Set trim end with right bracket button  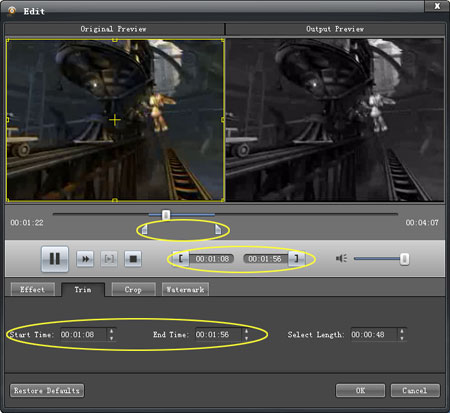click(296, 259)
